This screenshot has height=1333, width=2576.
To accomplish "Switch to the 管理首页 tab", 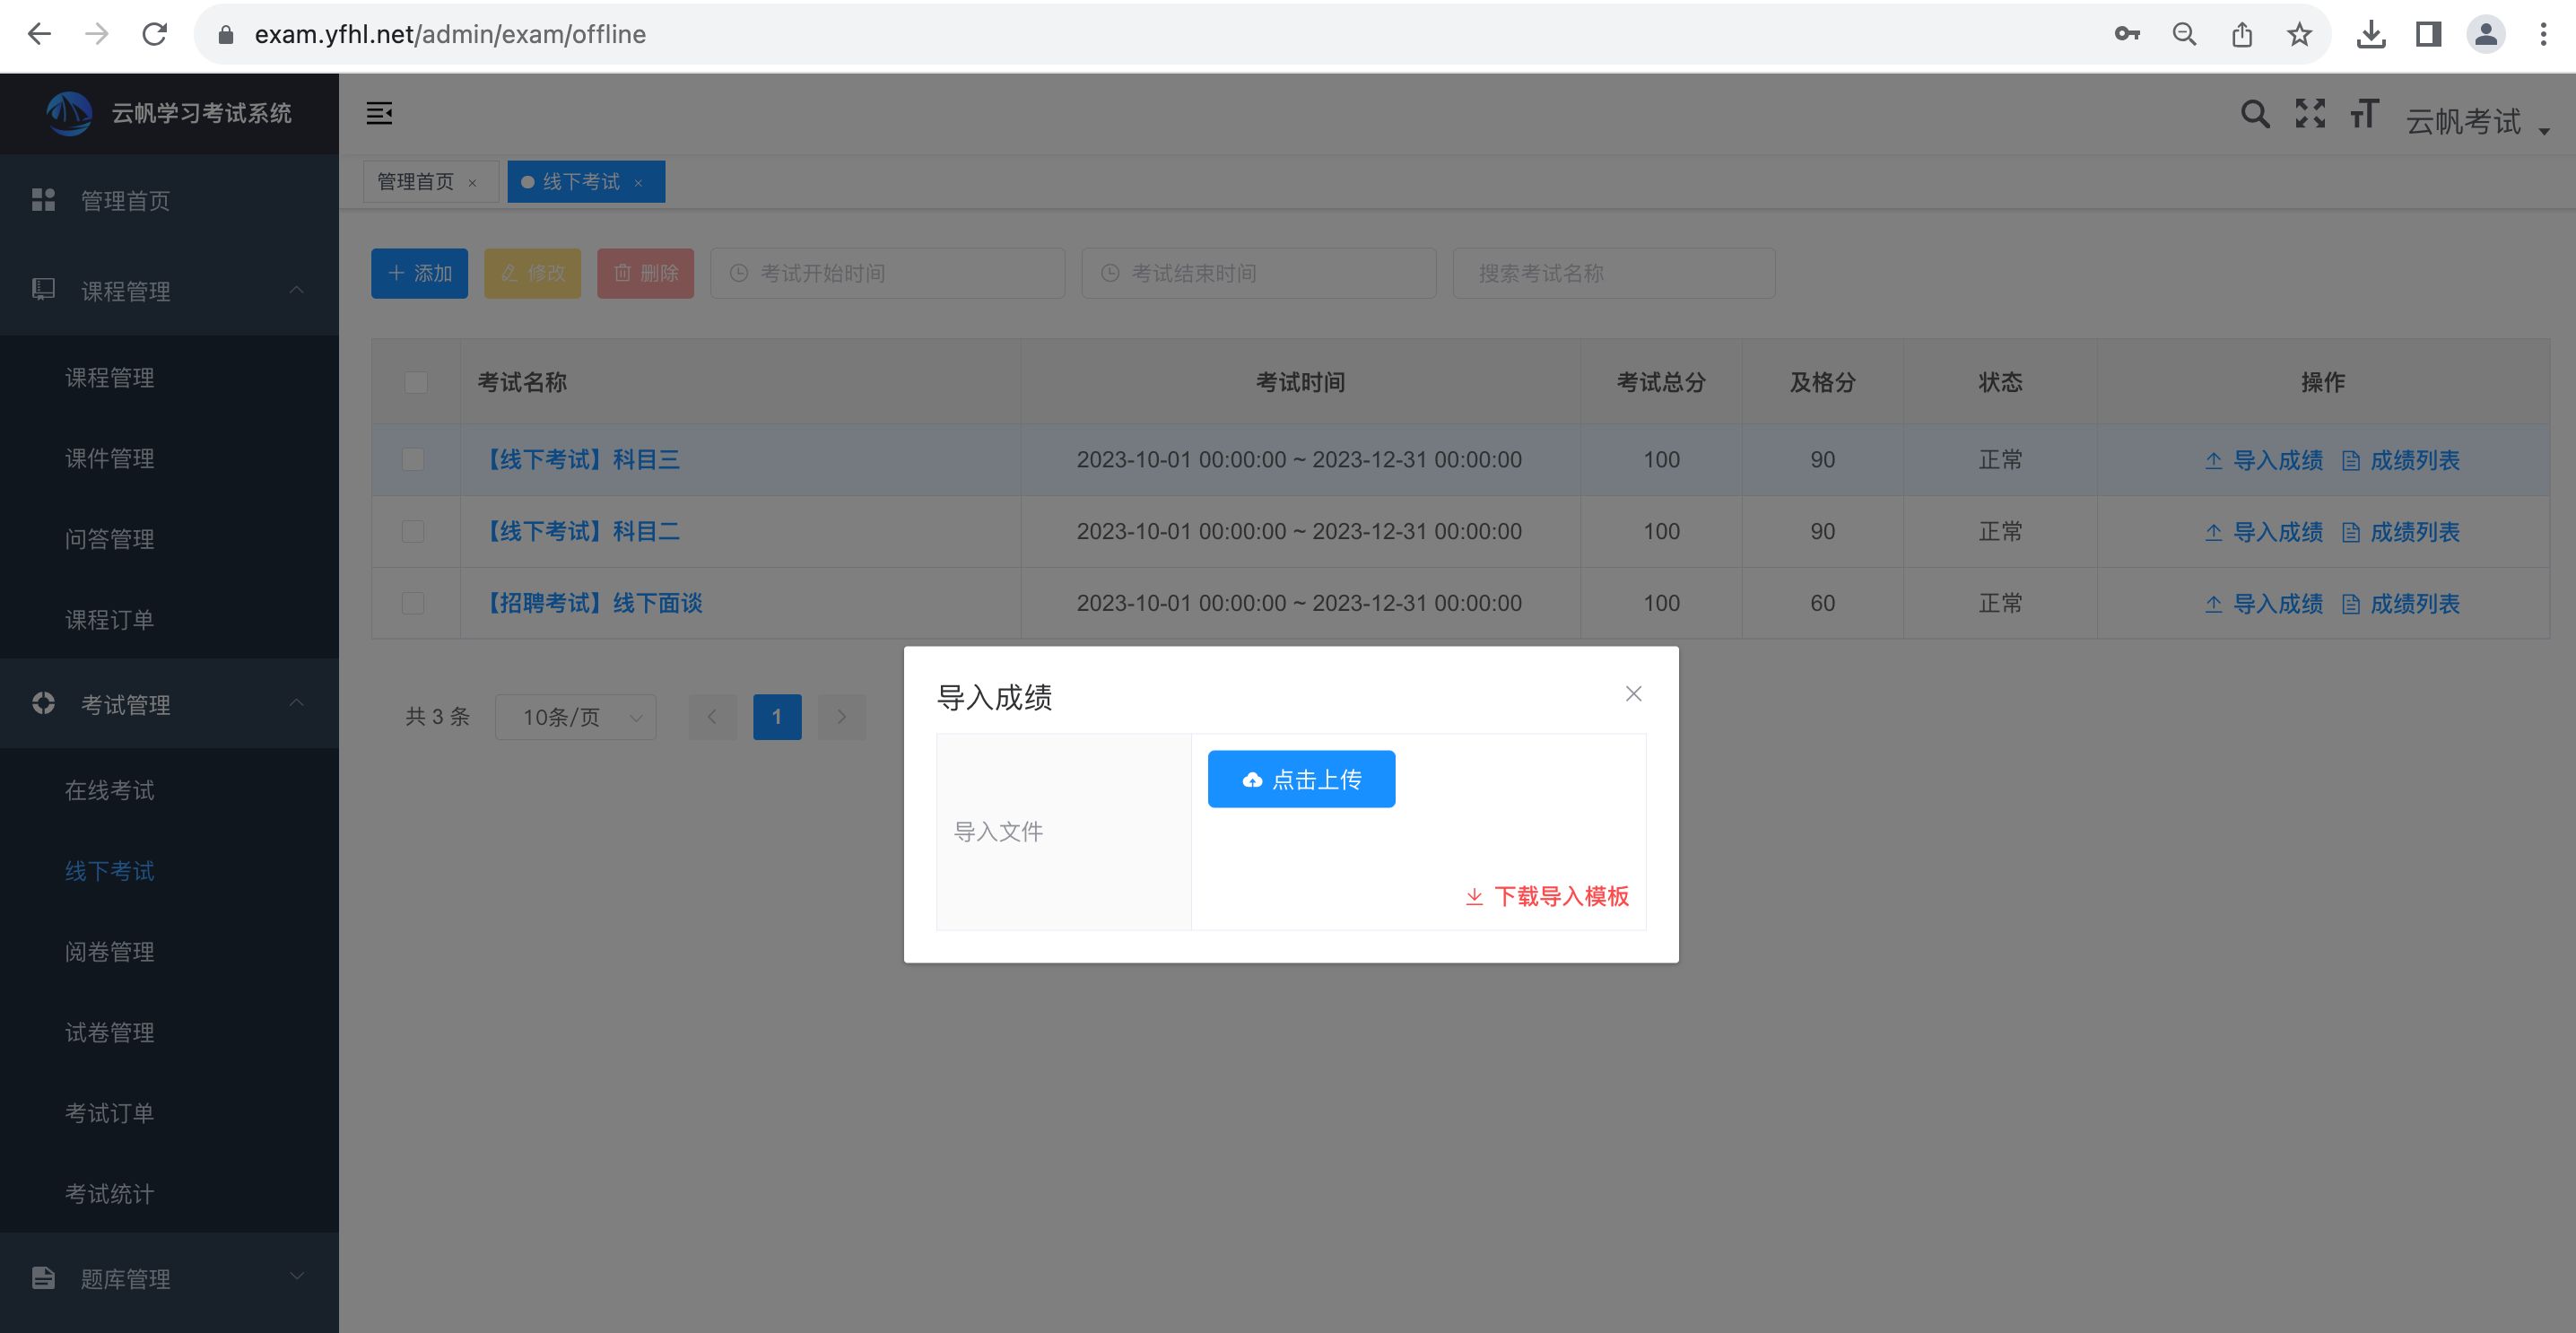I will coord(416,182).
